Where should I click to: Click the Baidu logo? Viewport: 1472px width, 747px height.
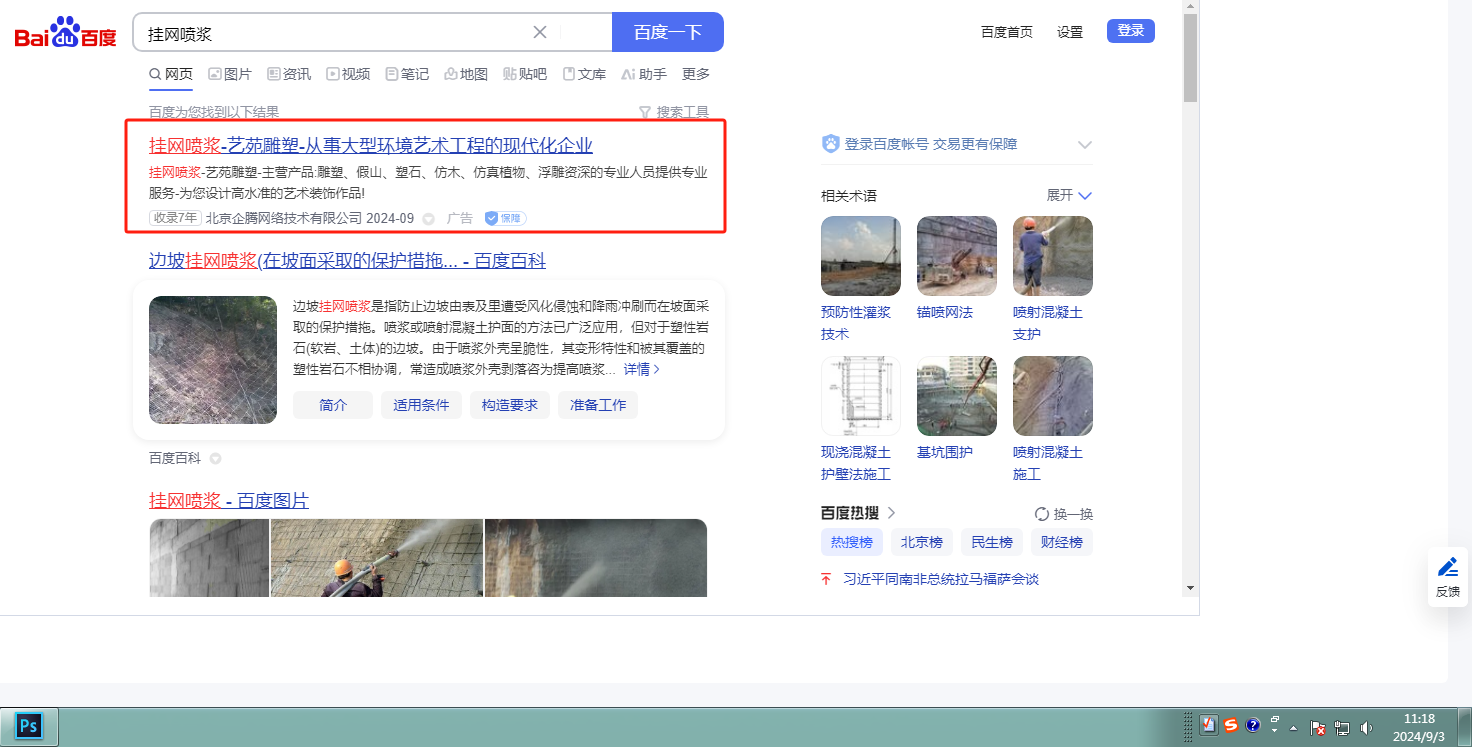66,33
